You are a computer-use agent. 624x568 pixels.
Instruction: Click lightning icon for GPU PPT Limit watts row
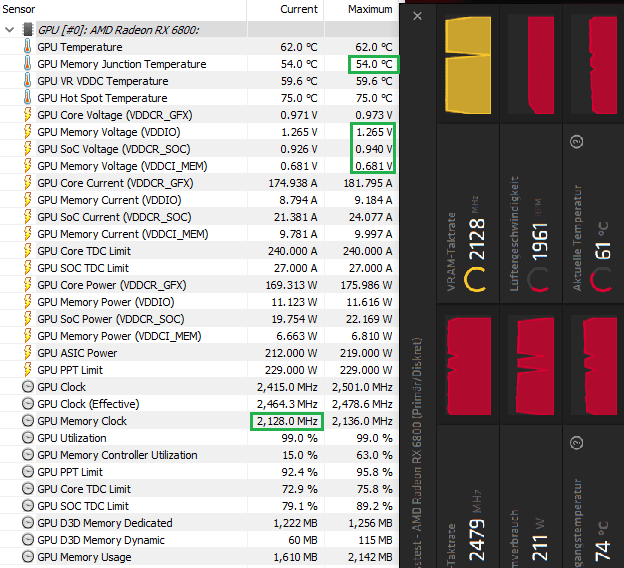[x=27, y=370]
